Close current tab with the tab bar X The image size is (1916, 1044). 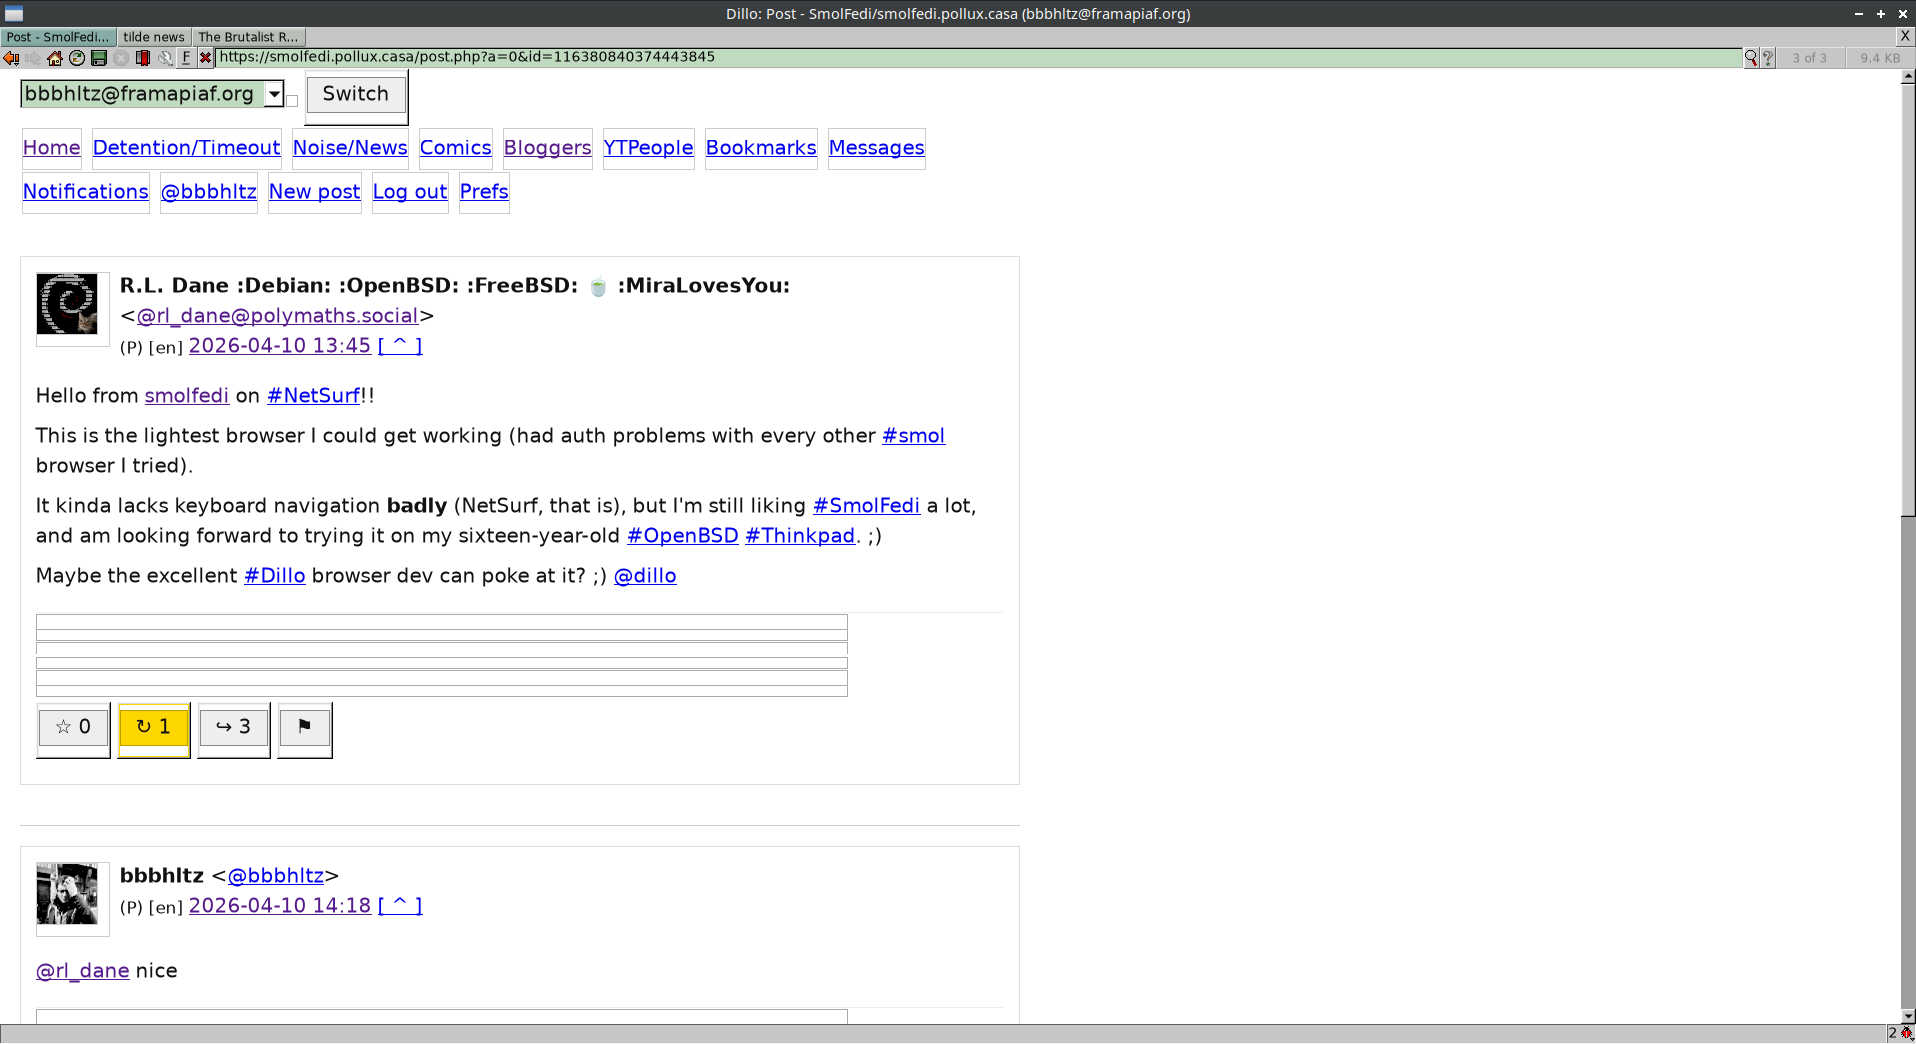point(1905,36)
